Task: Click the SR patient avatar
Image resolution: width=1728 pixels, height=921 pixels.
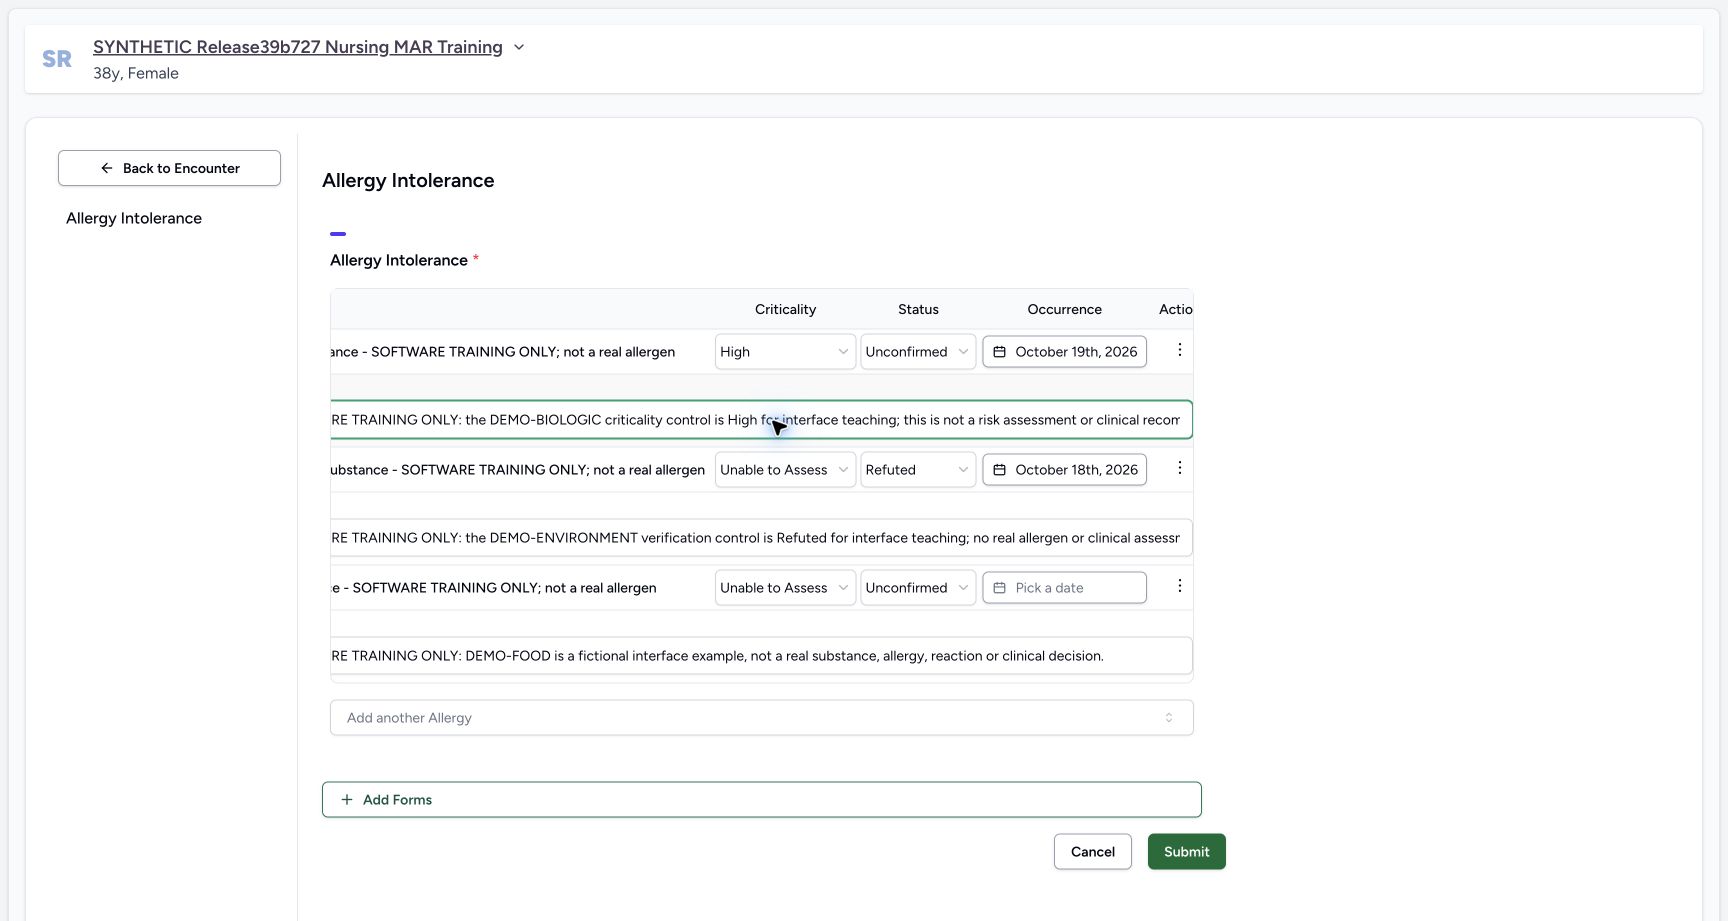Action: (57, 59)
